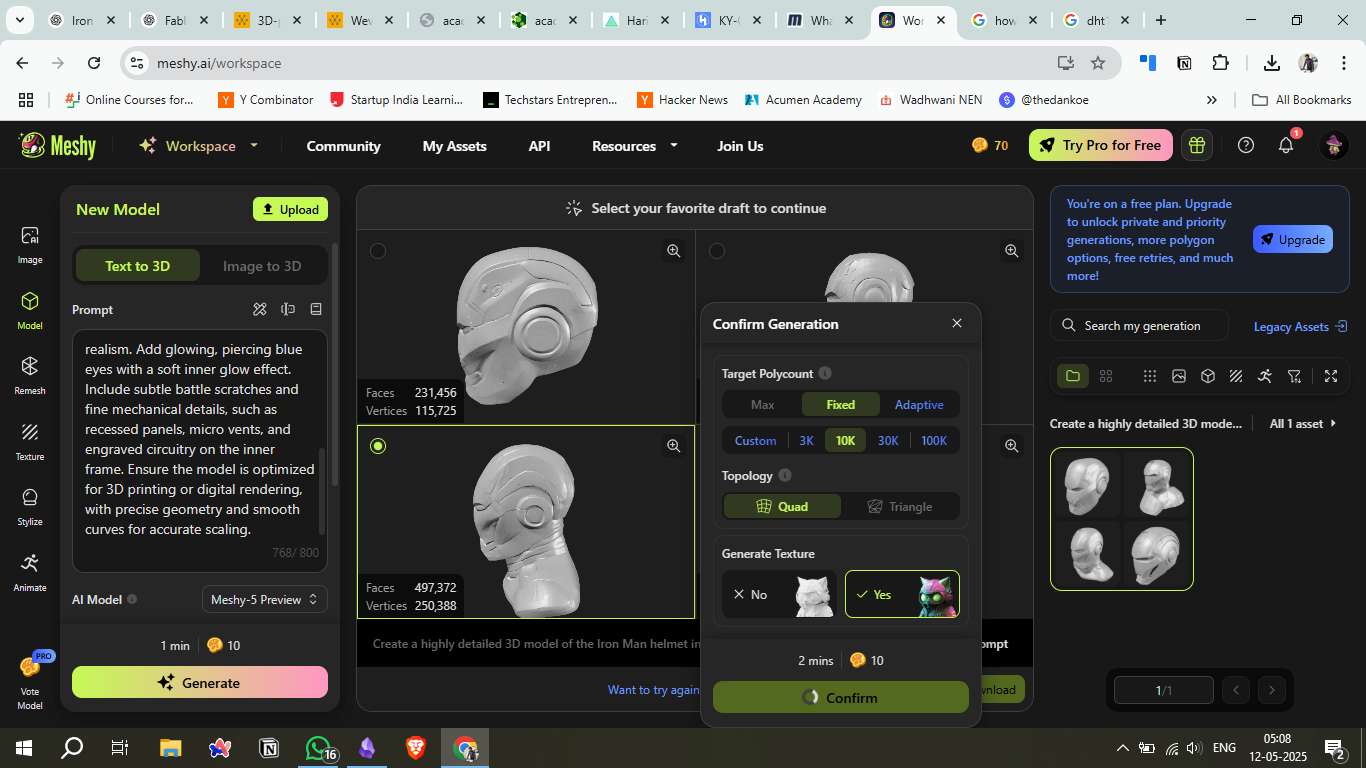1366x768 pixels.
Task: Select the top-left draft radio button
Action: [x=378, y=251]
